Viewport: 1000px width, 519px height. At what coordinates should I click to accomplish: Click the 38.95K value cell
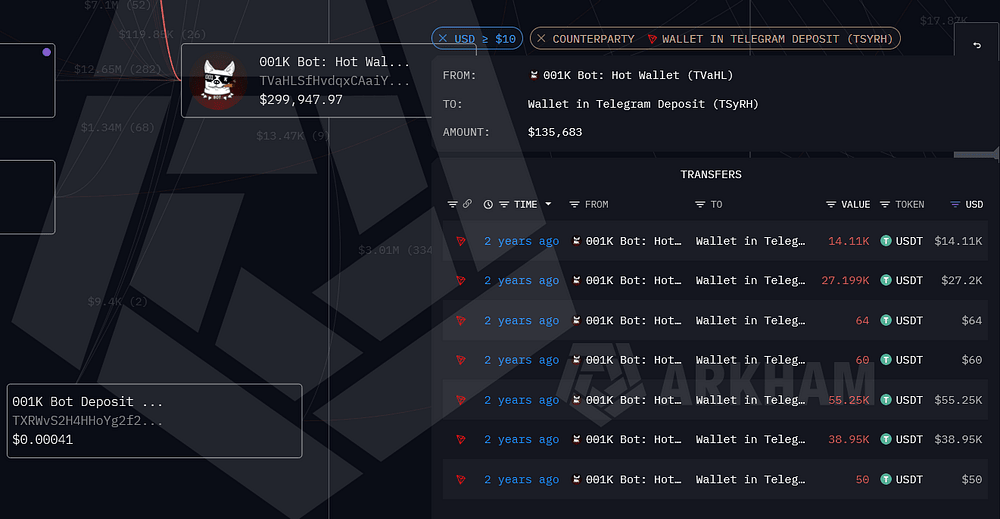point(848,440)
